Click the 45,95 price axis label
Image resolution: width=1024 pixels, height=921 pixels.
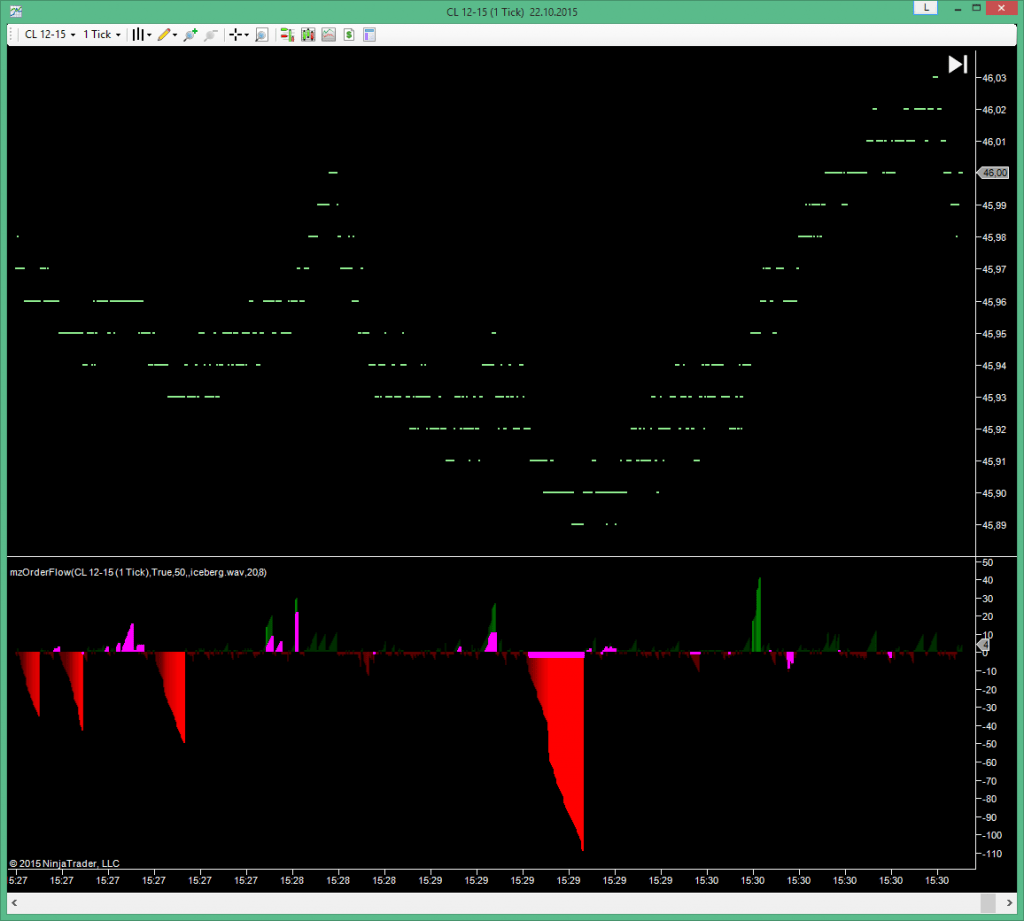(995, 334)
